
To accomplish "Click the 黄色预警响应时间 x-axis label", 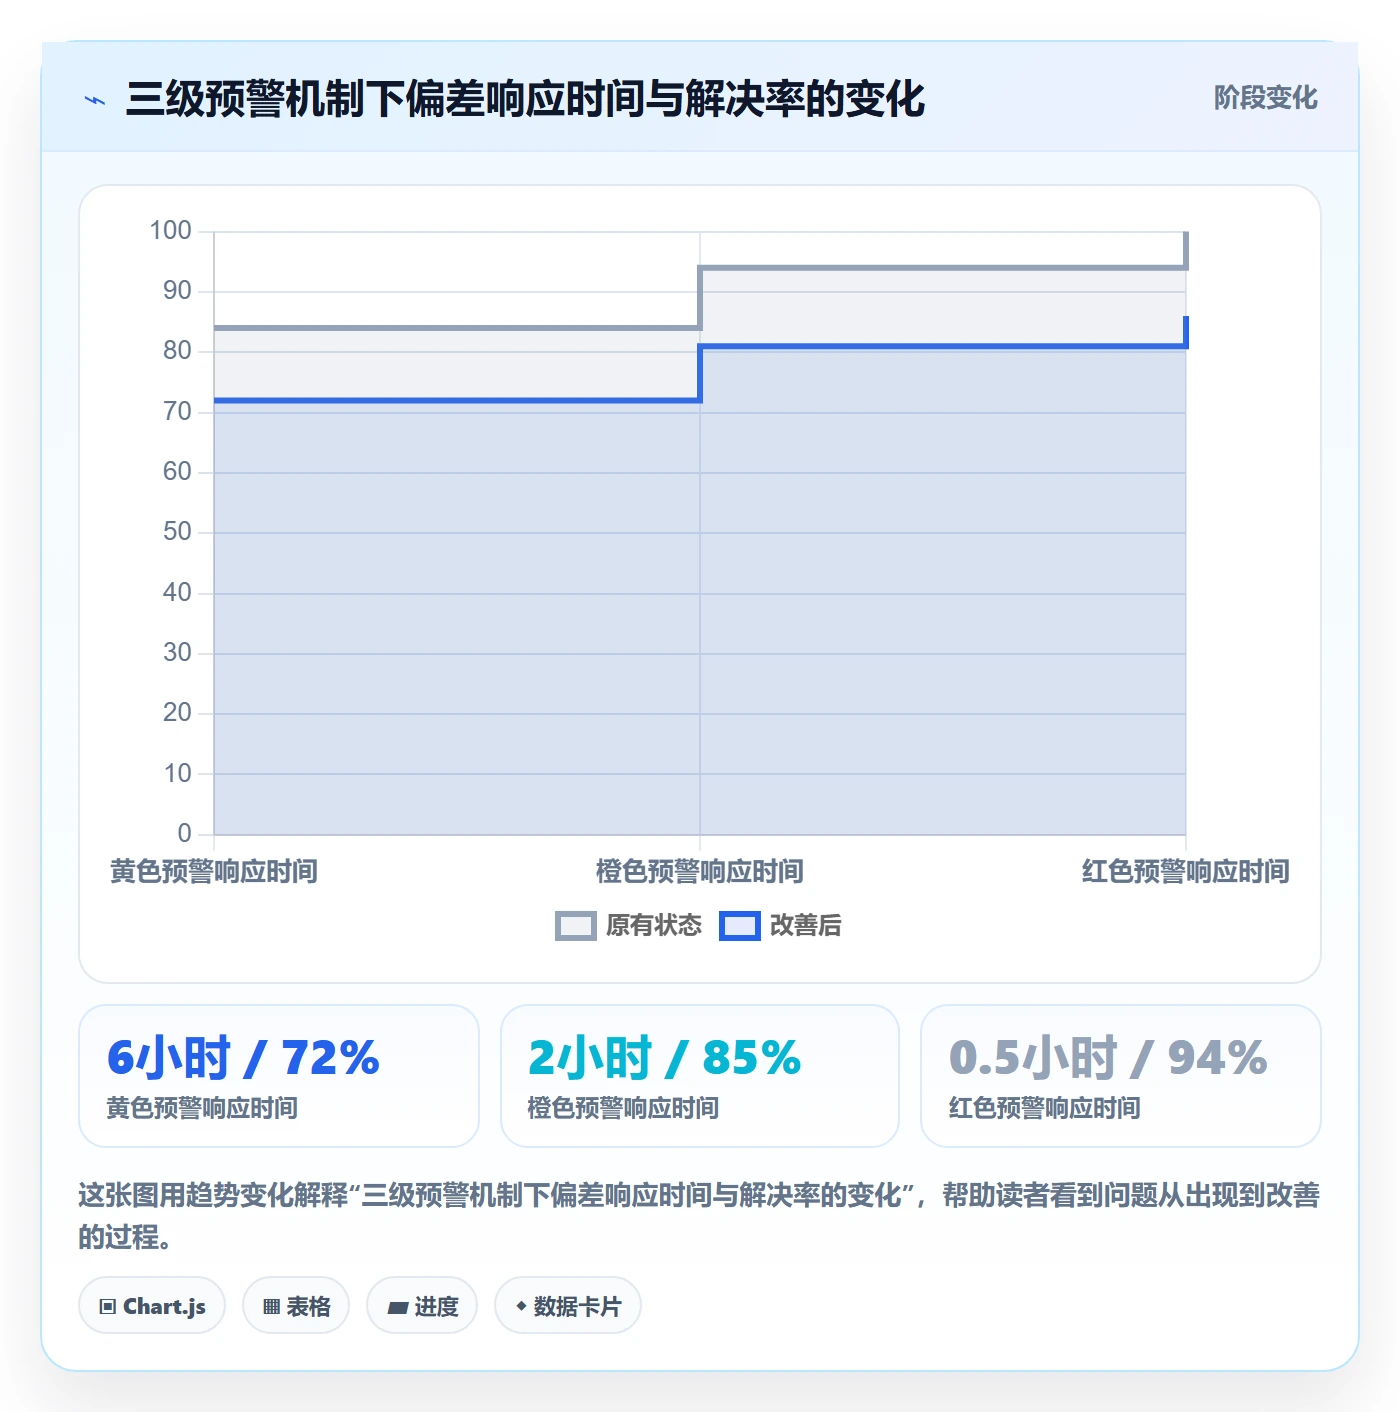I will coord(214,871).
